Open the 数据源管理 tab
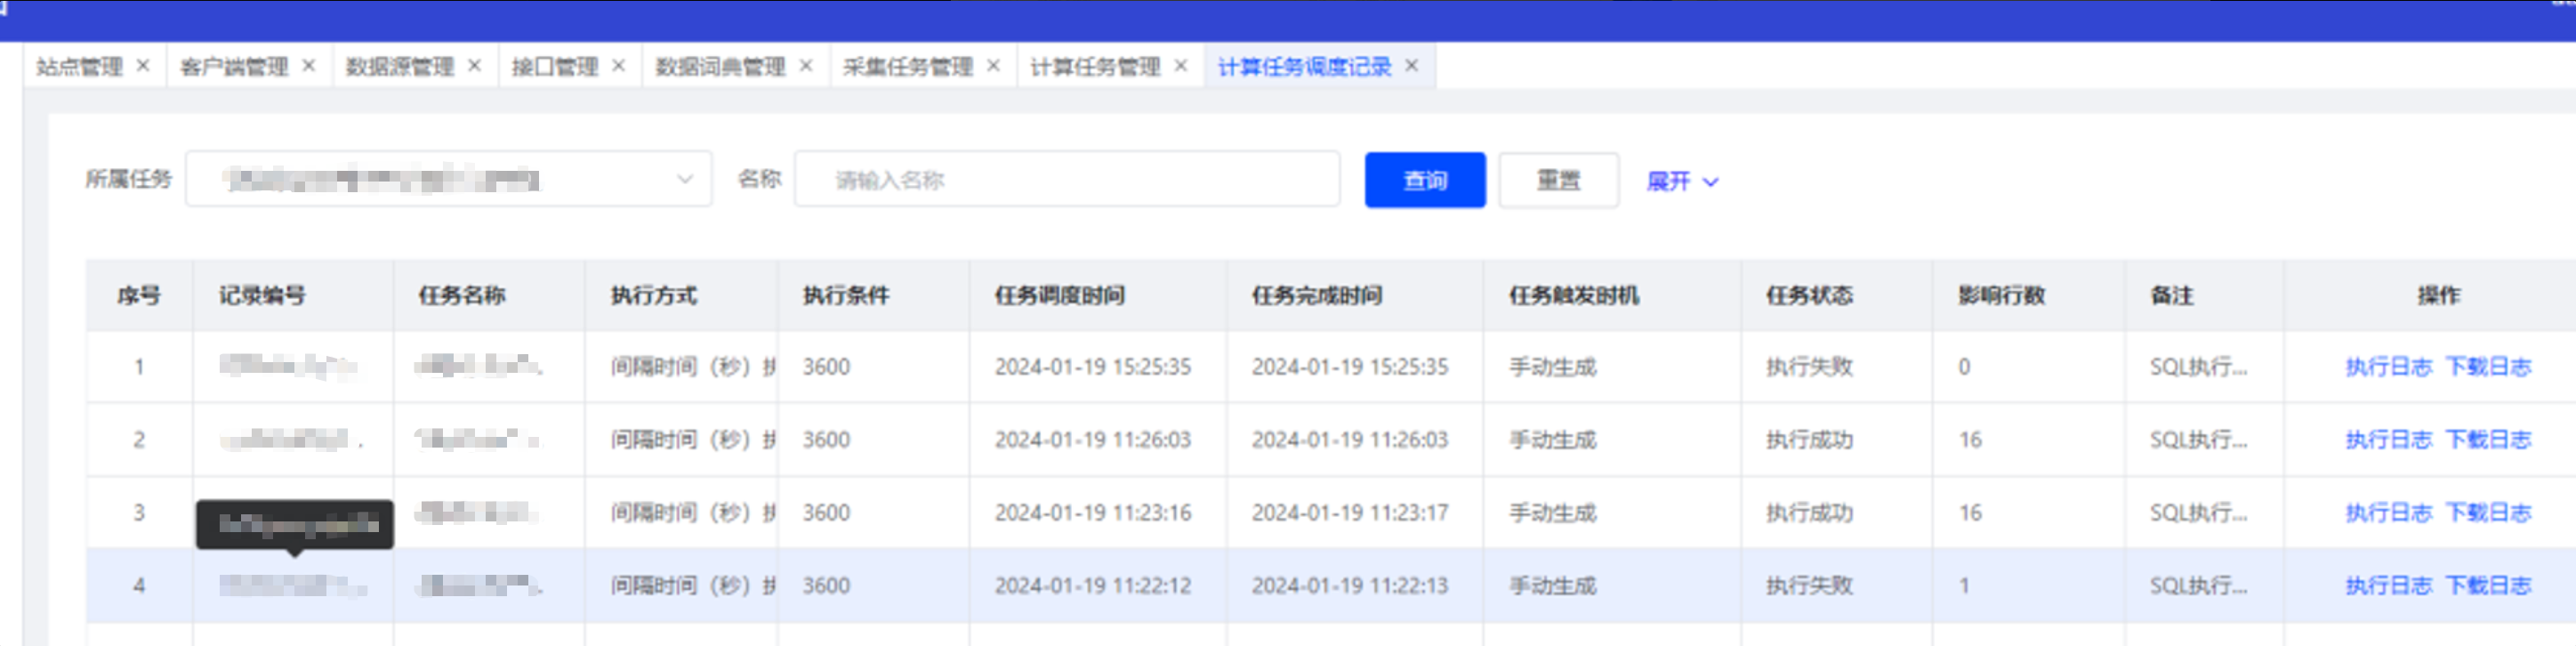Screen dimensions: 2576x646 (x=400, y=67)
